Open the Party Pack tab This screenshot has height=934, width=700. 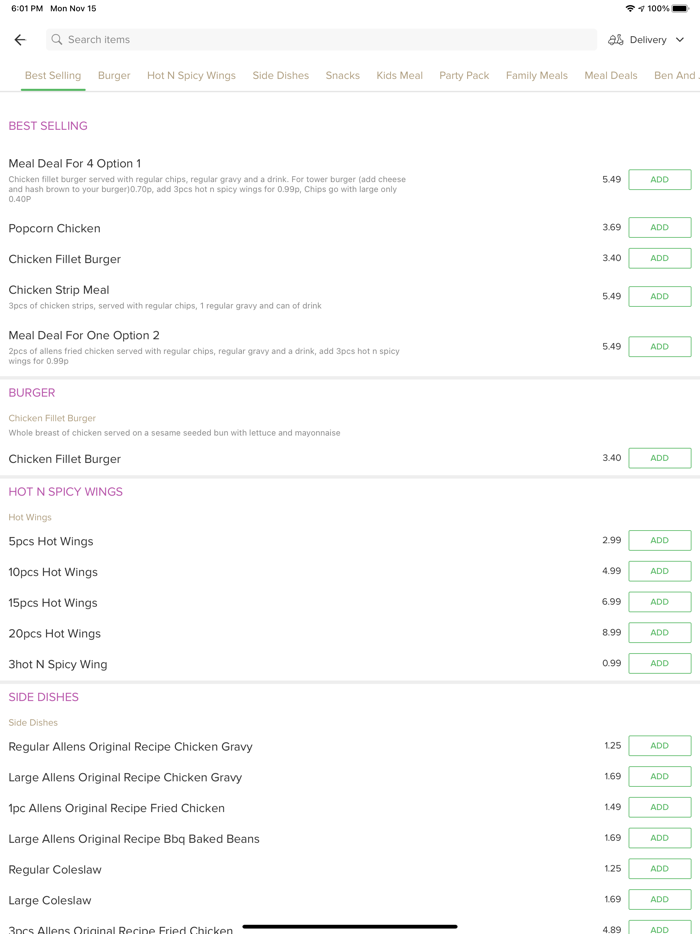coord(464,75)
